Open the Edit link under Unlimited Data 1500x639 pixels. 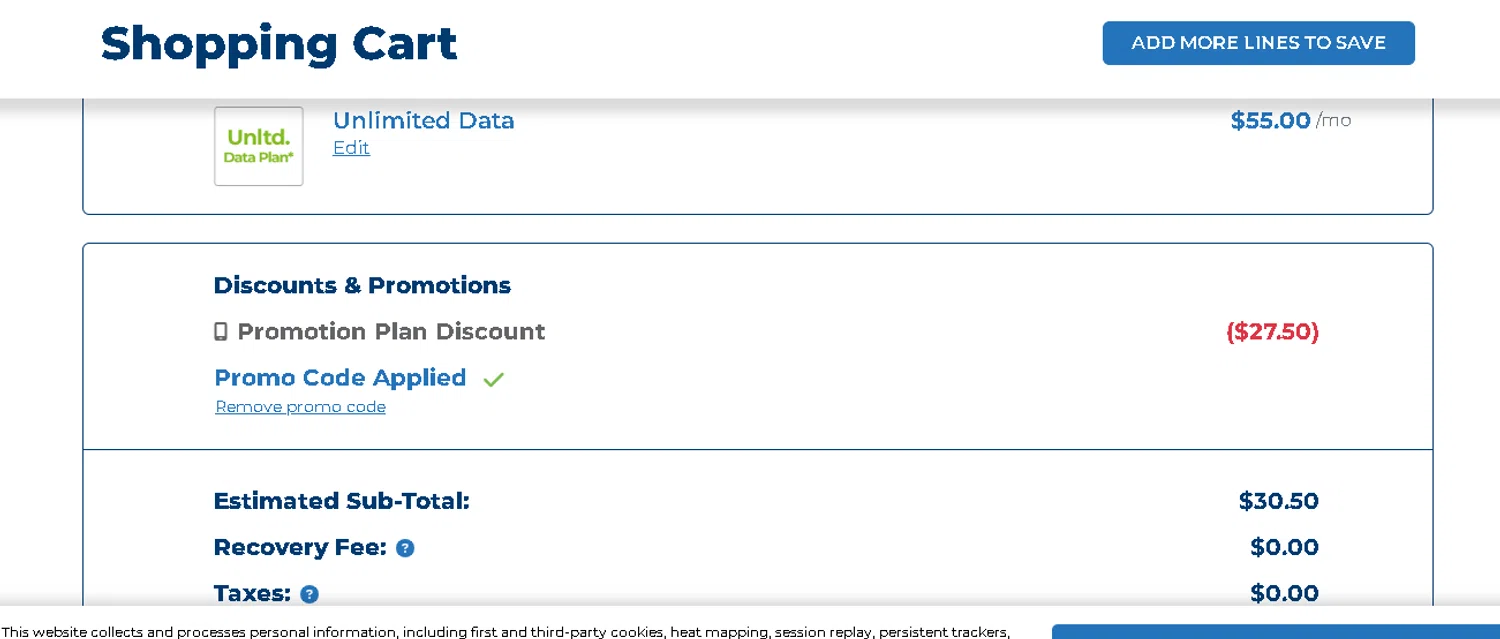351,148
